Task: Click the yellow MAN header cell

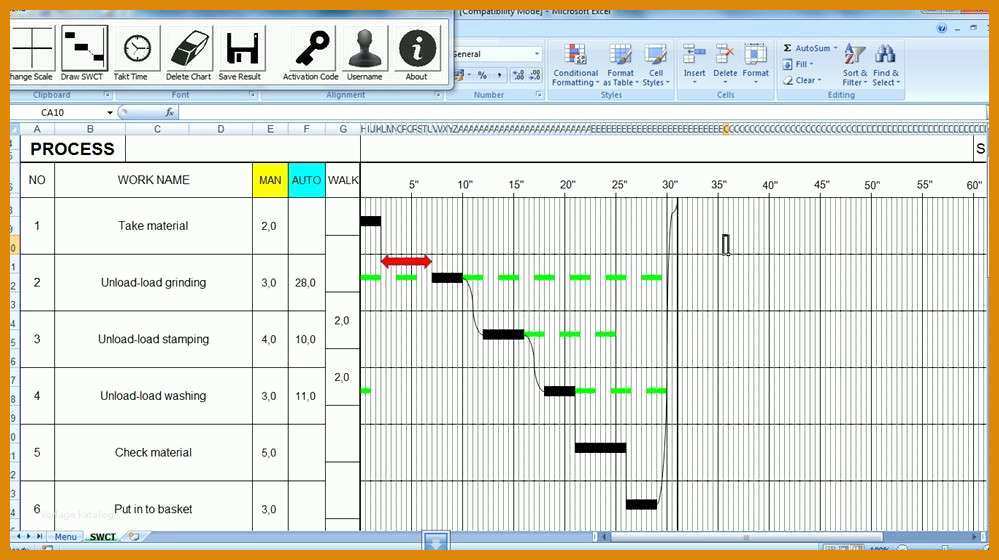Action: coord(270,180)
